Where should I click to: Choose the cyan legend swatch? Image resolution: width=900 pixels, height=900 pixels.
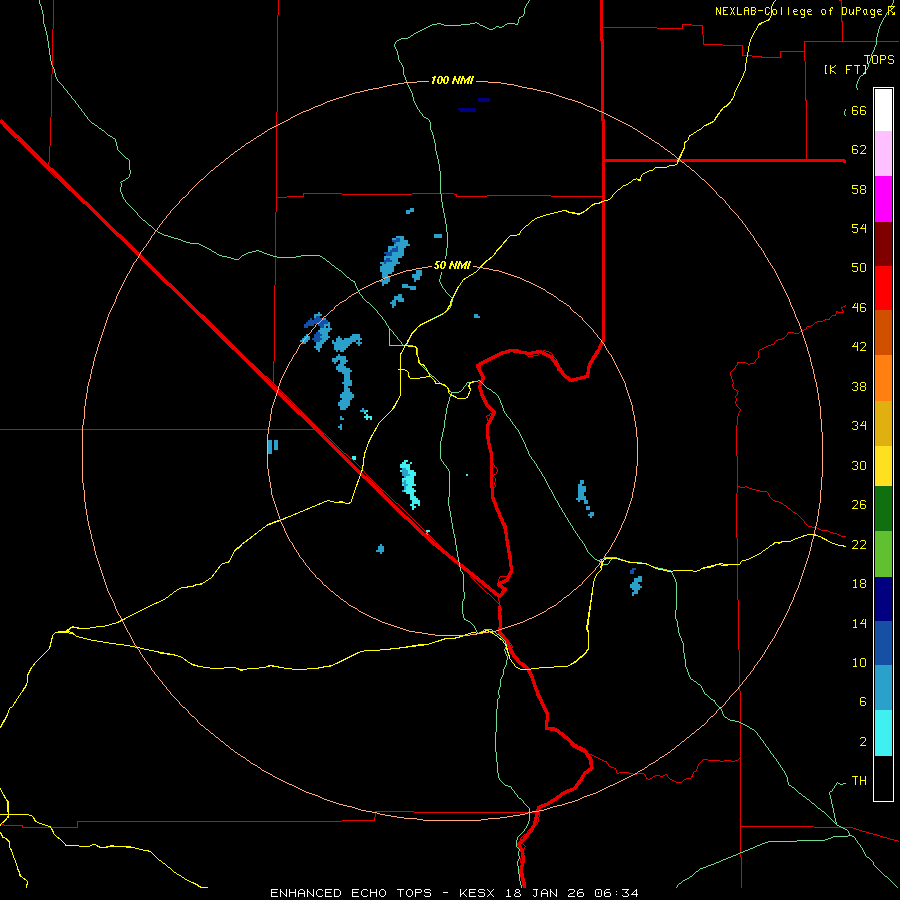(x=883, y=733)
